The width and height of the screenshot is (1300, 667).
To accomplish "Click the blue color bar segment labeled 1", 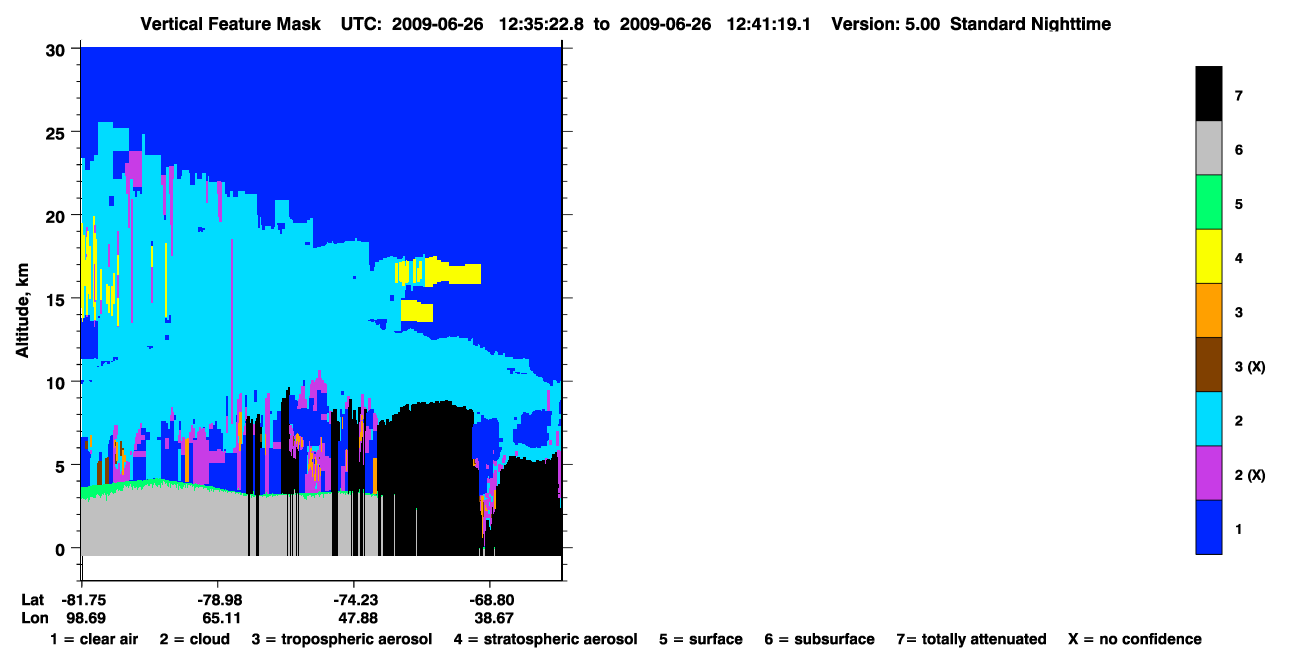I will point(1209,526).
